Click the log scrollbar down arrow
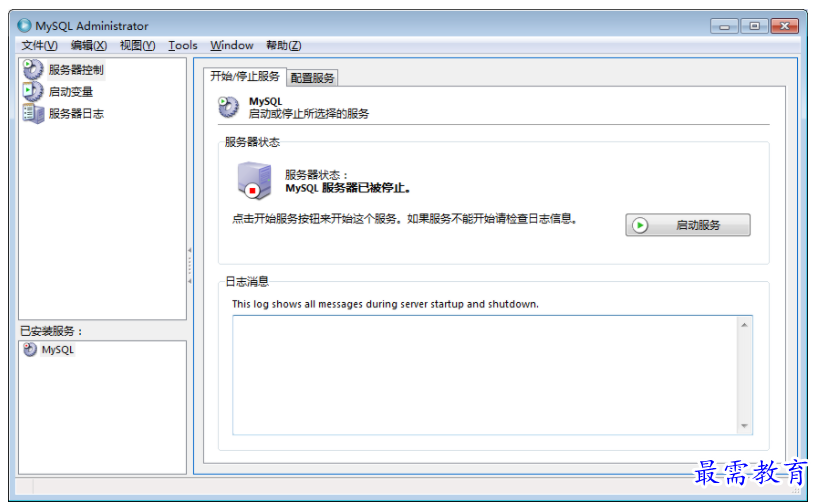The height and width of the screenshot is (504, 816). pyautogui.click(x=744, y=426)
